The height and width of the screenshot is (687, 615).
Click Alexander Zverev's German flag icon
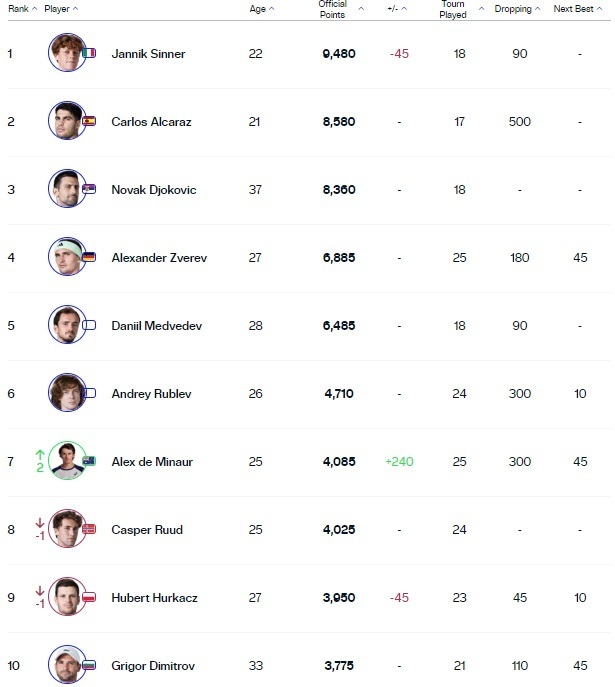[90, 257]
